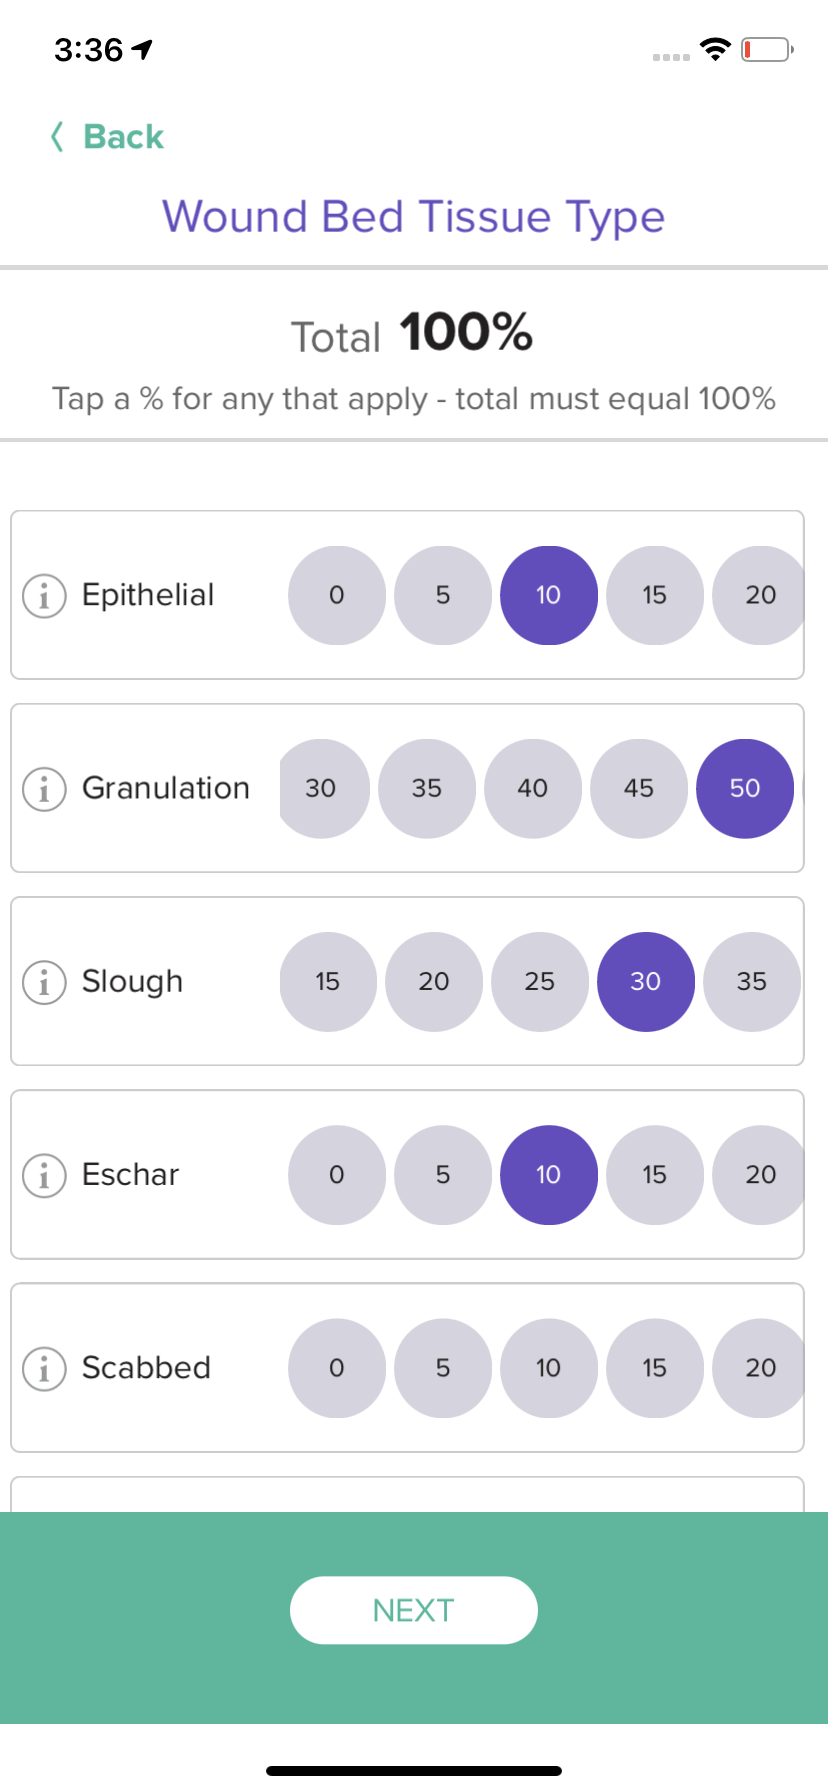This screenshot has height=1792, width=828.
Task: Tap the Eschar info icon
Action: click(44, 1175)
